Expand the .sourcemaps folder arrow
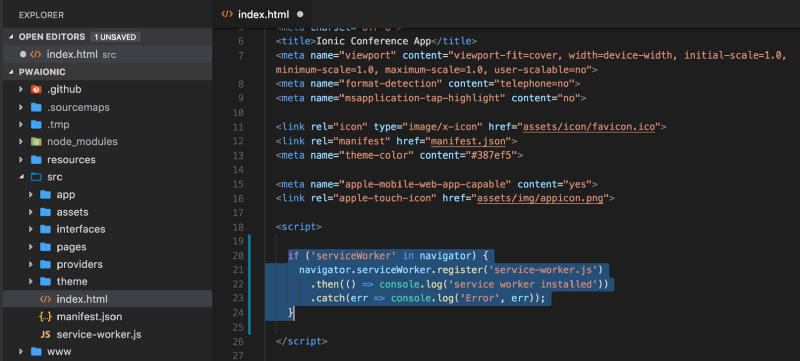Viewport: 800px width, 361px height. 21,108
